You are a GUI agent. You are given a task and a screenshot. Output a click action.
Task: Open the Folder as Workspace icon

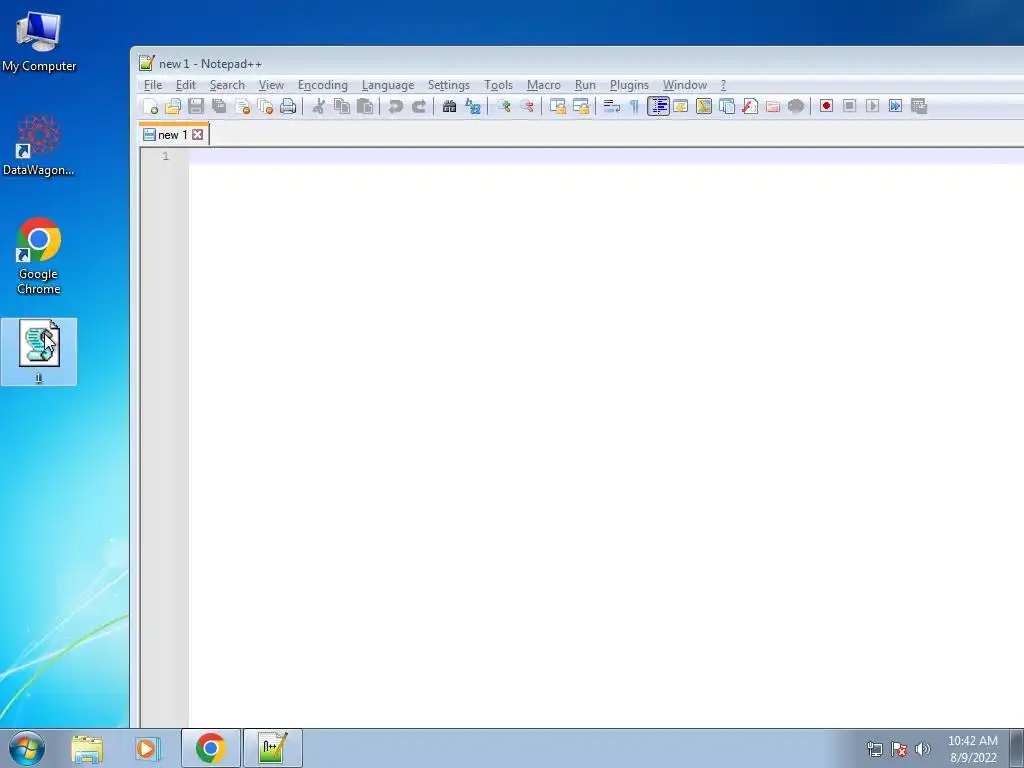coord(773,106)
